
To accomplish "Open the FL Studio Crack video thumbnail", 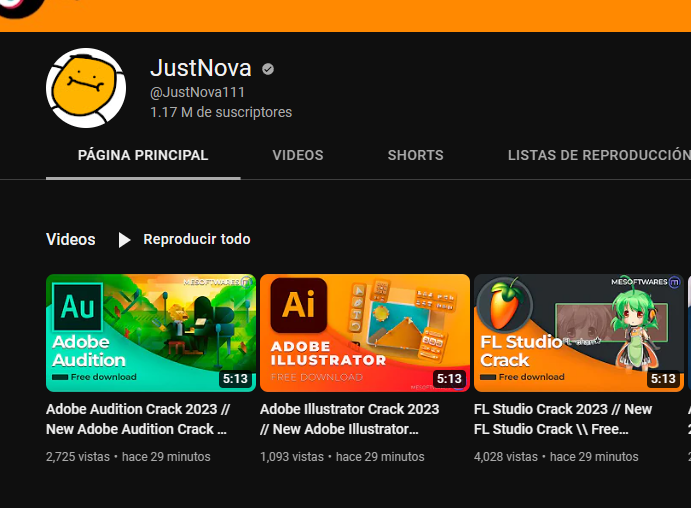I will (579, 333).
